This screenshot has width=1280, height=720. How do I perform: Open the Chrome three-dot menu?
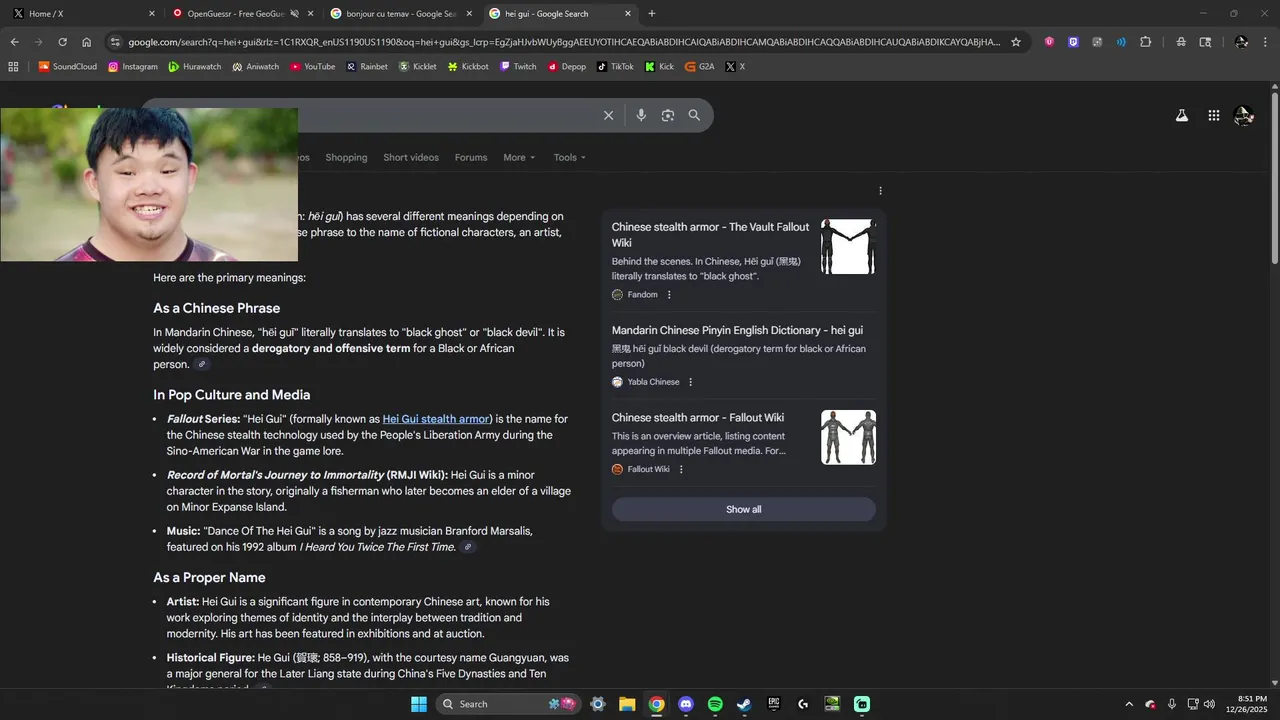pyautogui.click(x=1264, y=42)
